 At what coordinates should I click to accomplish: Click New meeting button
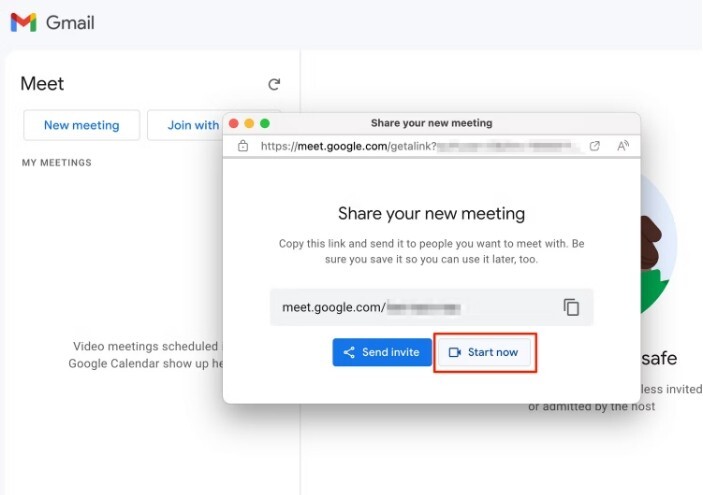coord(82,125)
